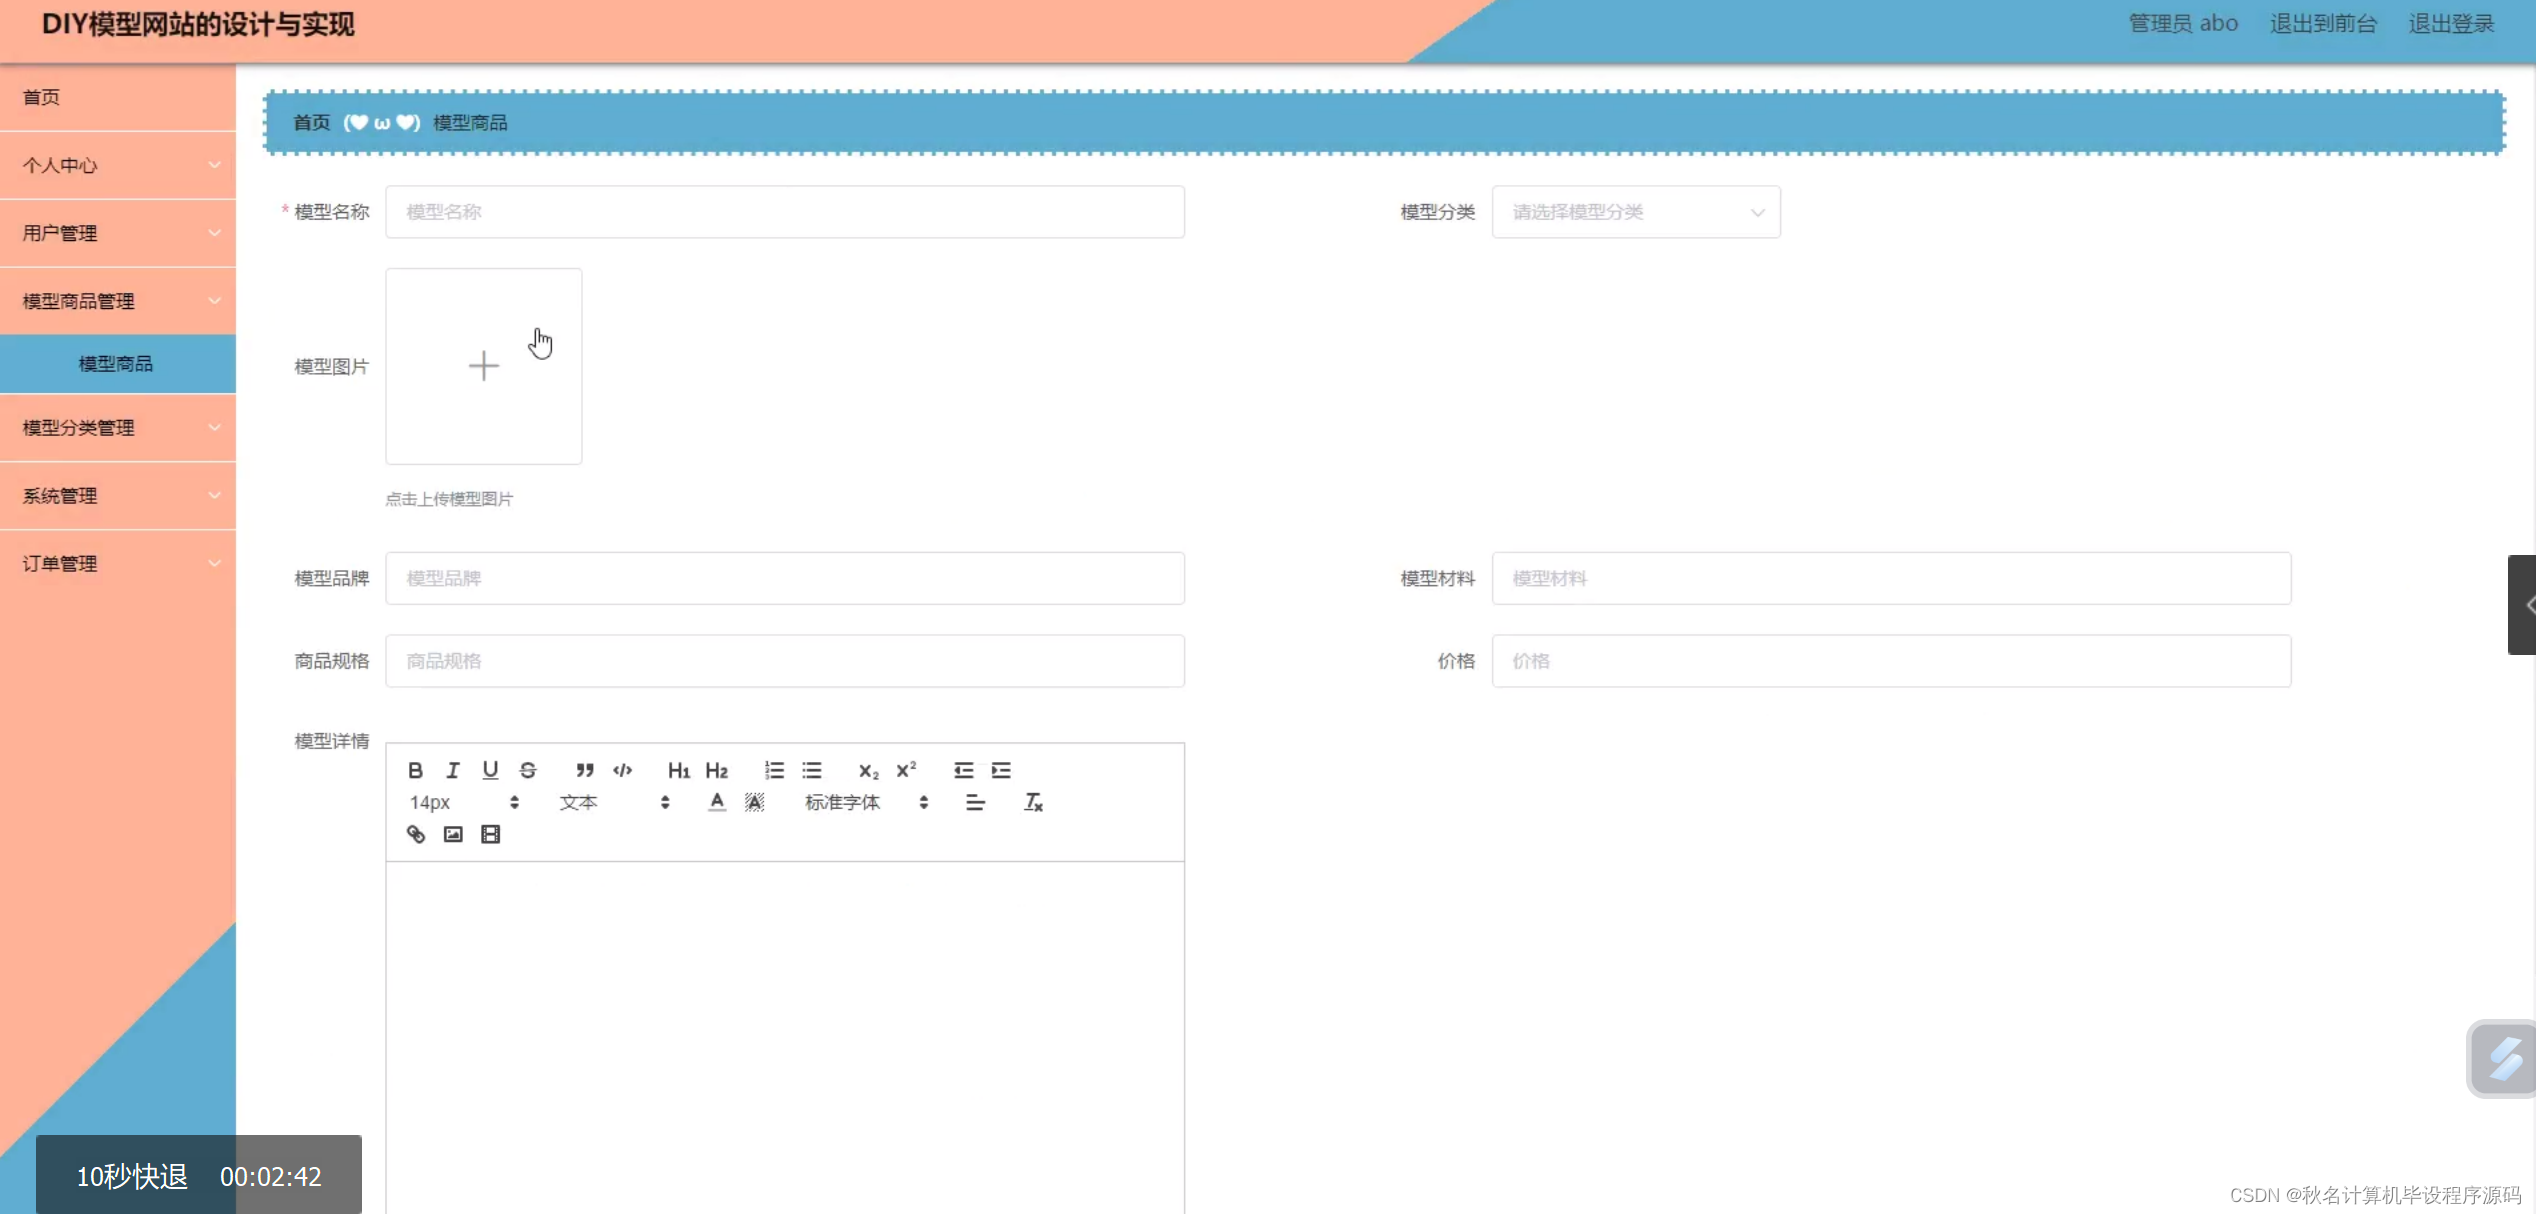
Task: Click 退出到前台 in the header
Action: (2323, 23)
